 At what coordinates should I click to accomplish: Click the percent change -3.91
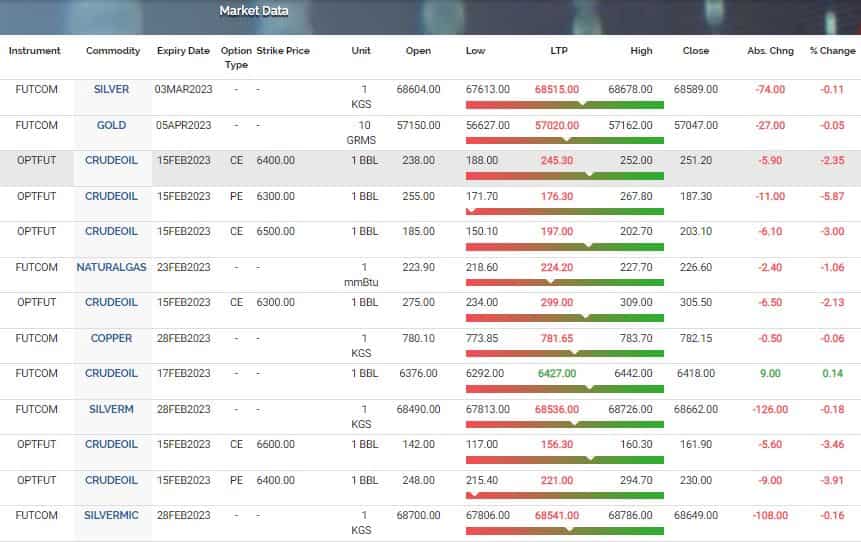[832, 480]
